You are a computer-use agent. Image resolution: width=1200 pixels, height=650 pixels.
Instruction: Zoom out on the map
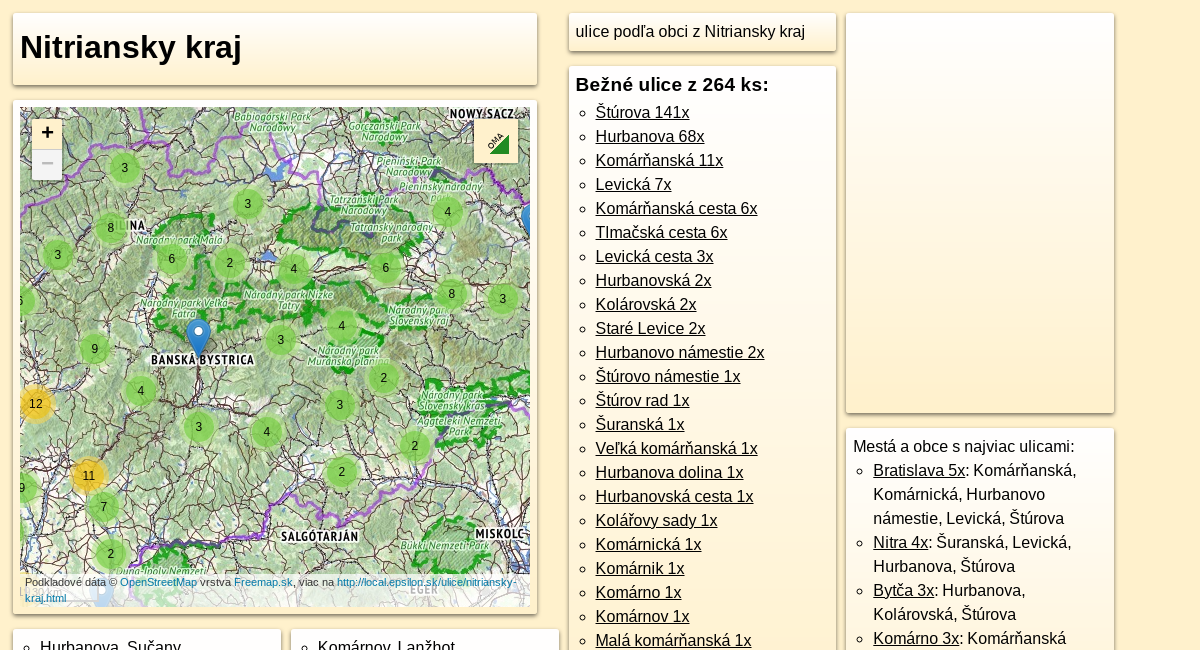[x=47, y=164]
